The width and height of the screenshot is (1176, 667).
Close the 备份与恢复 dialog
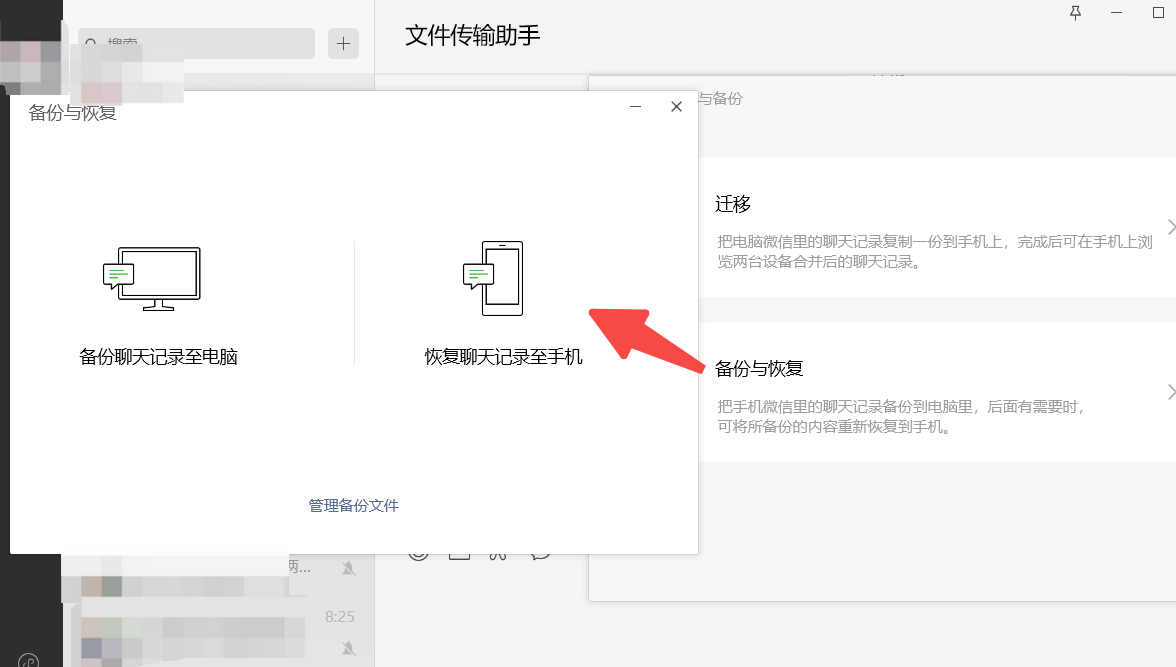[676, 107]
